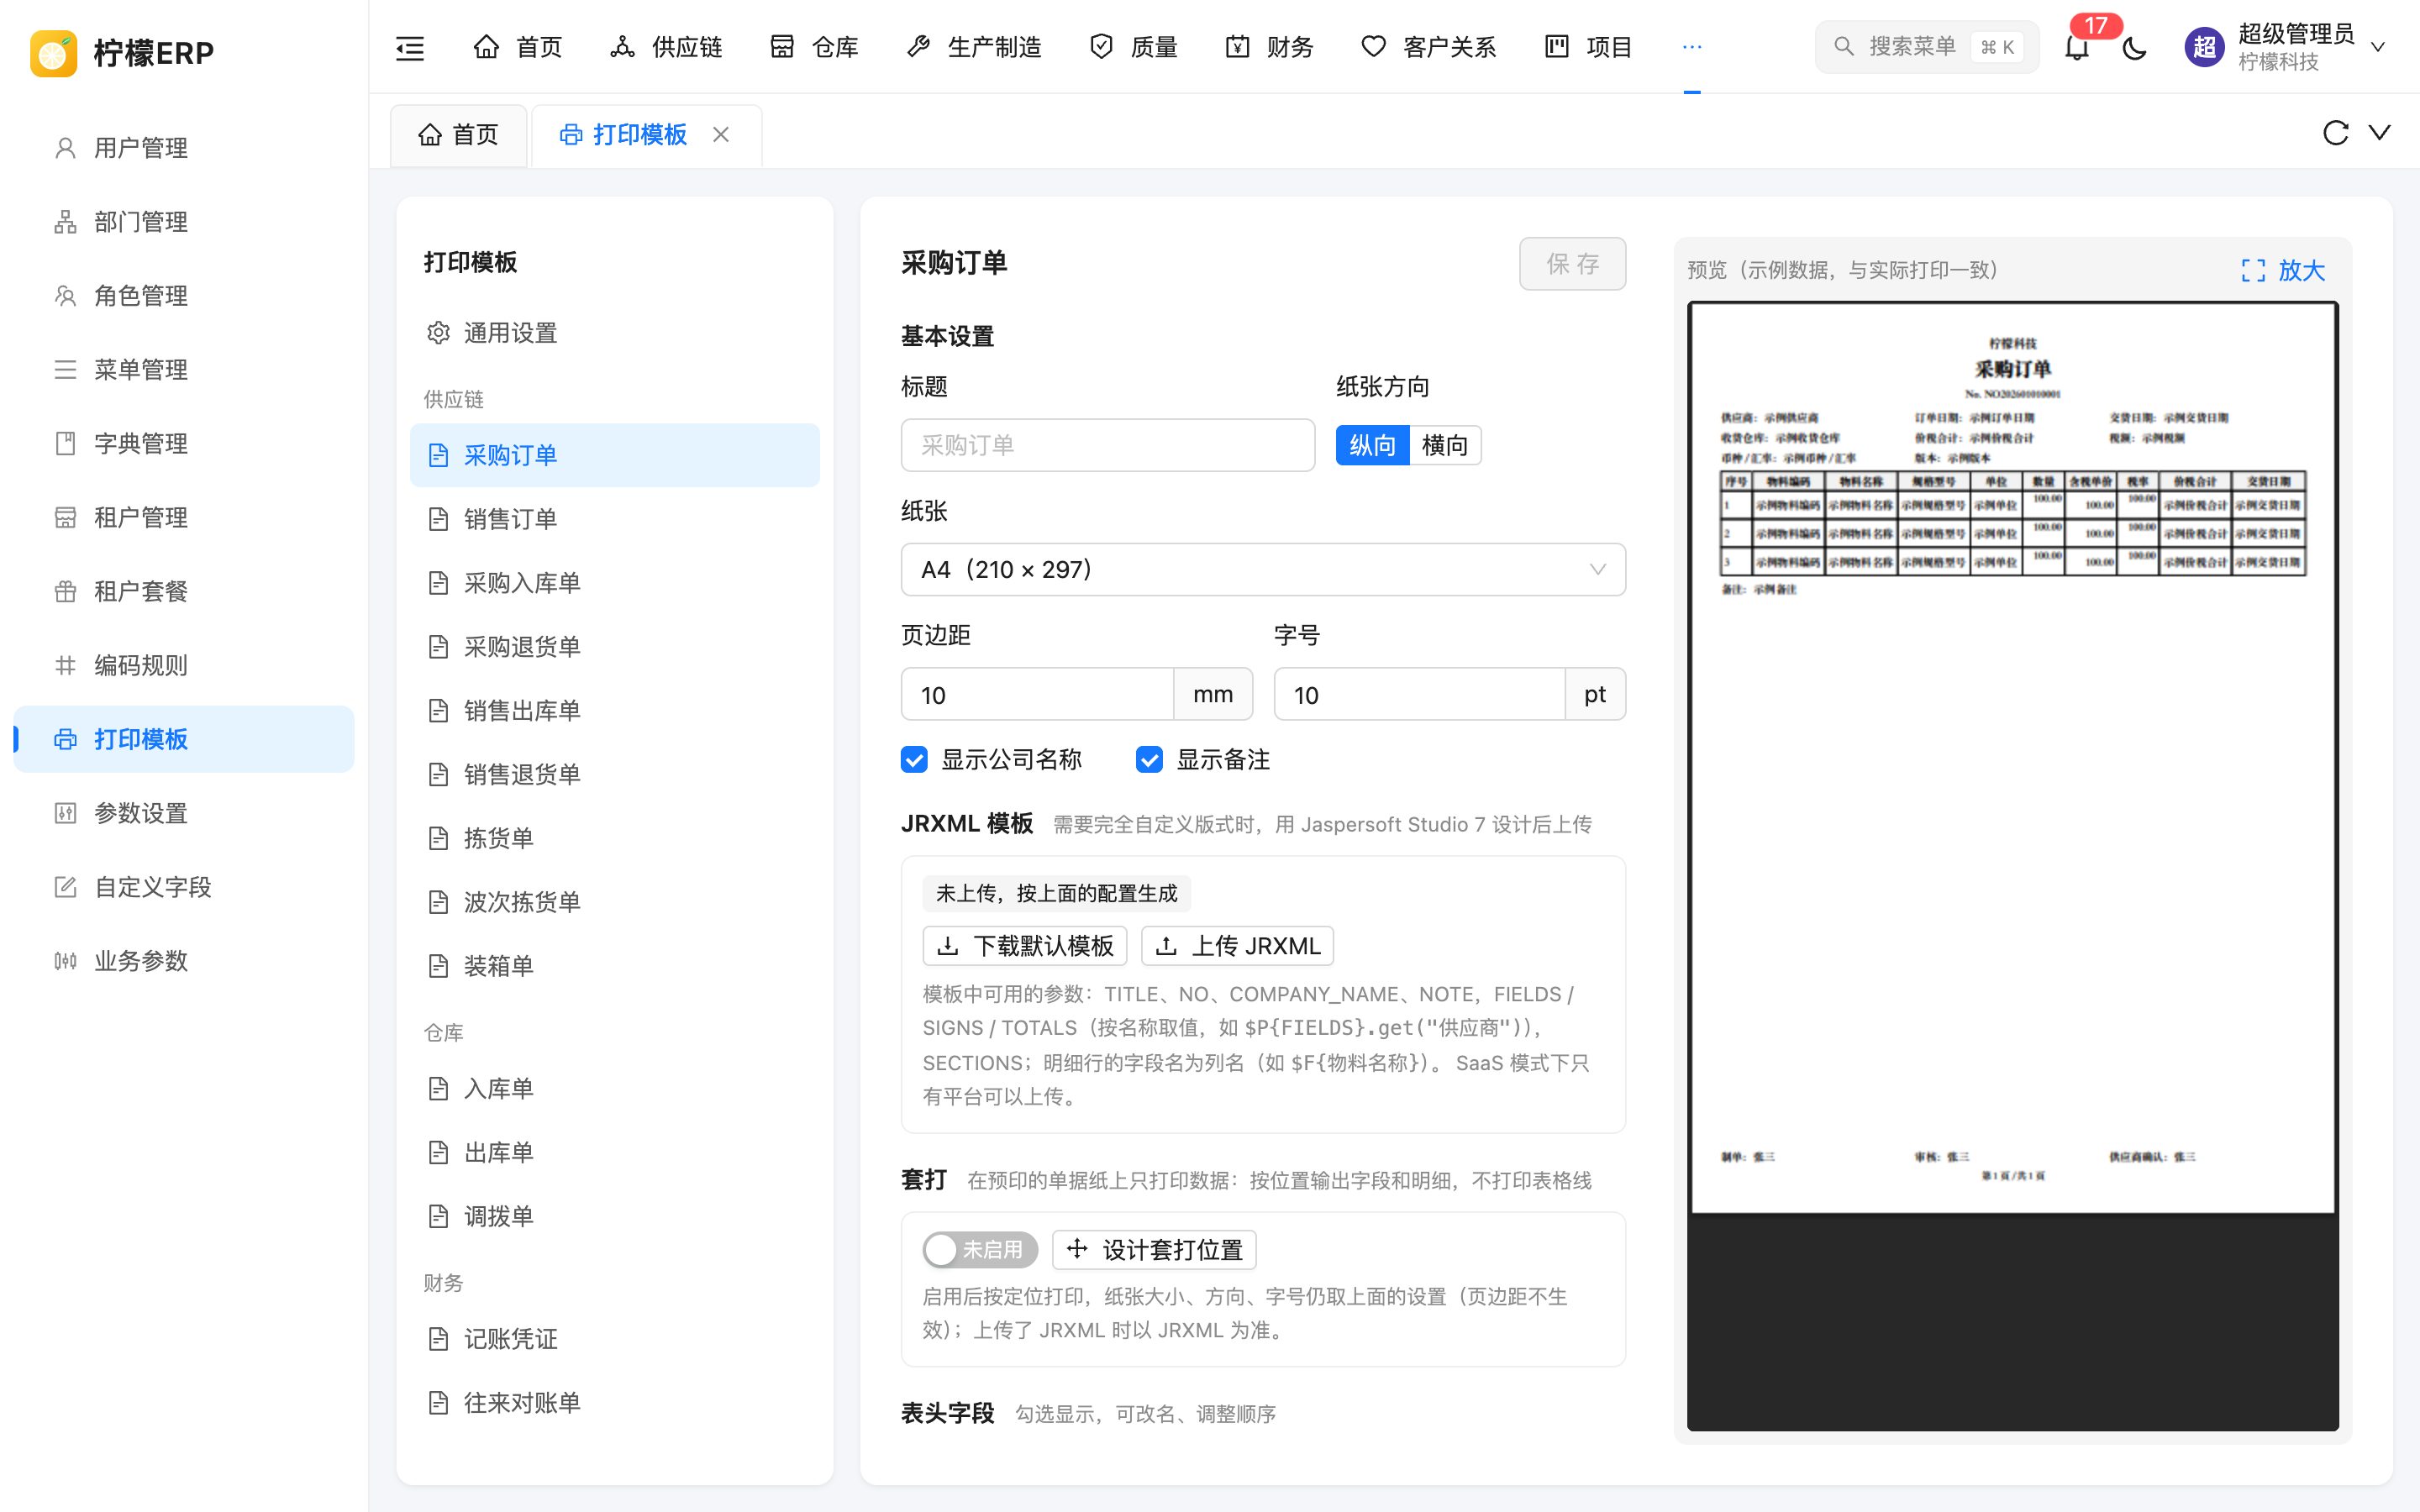
Task: Click the 字号 input field
Action: pyautogui.click(x=1419, y=694)
